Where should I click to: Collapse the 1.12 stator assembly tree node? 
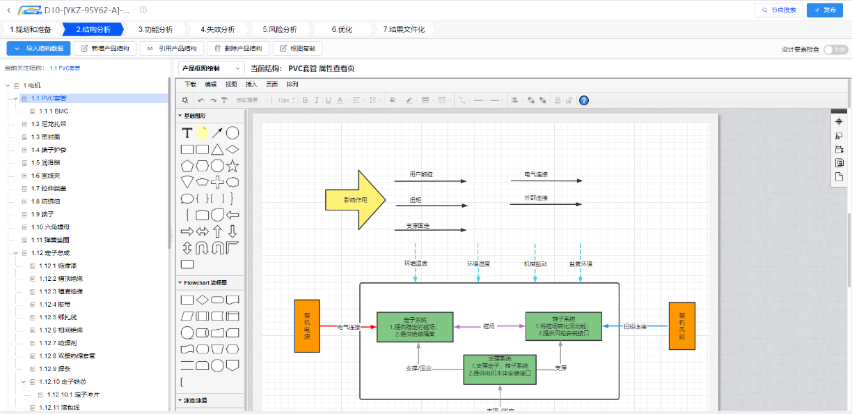(x=15, y=254)
